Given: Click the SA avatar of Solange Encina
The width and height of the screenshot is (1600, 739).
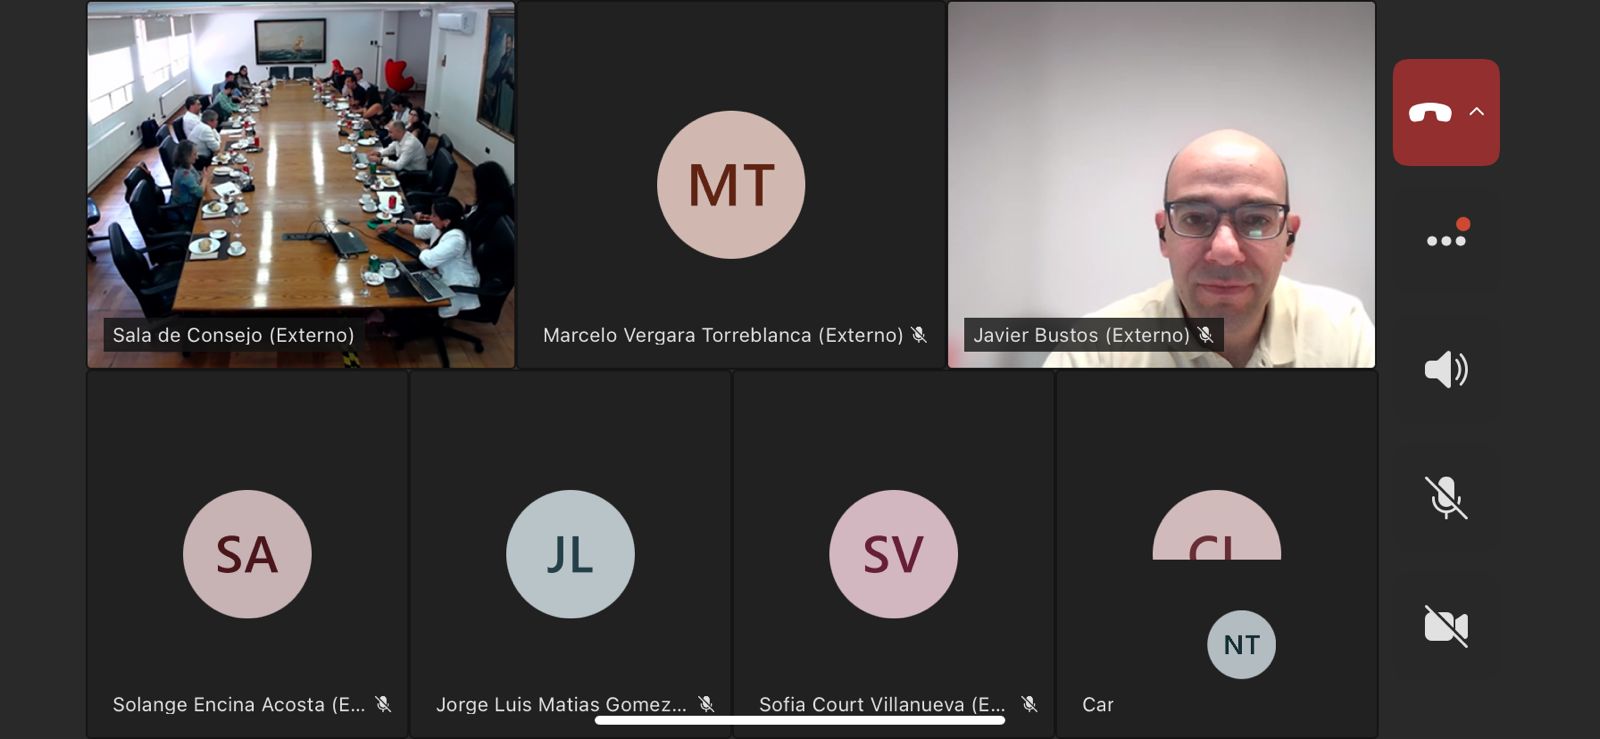Looking at the screenshot, I should pos(247,554).
